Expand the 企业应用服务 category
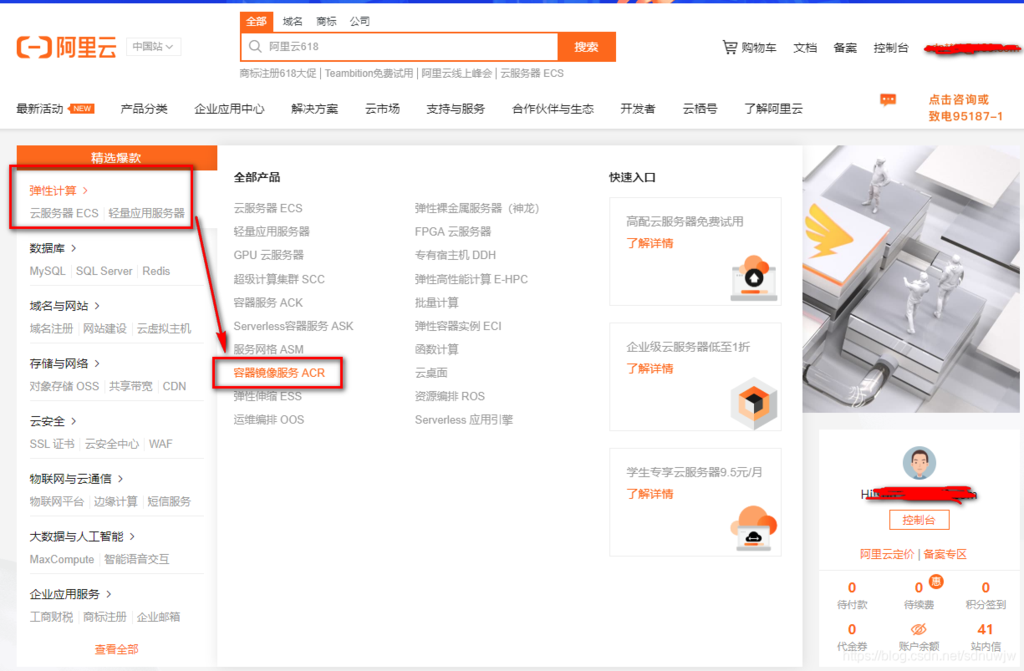The width and height of the screenshot is (1024, 671). [71, 594]
